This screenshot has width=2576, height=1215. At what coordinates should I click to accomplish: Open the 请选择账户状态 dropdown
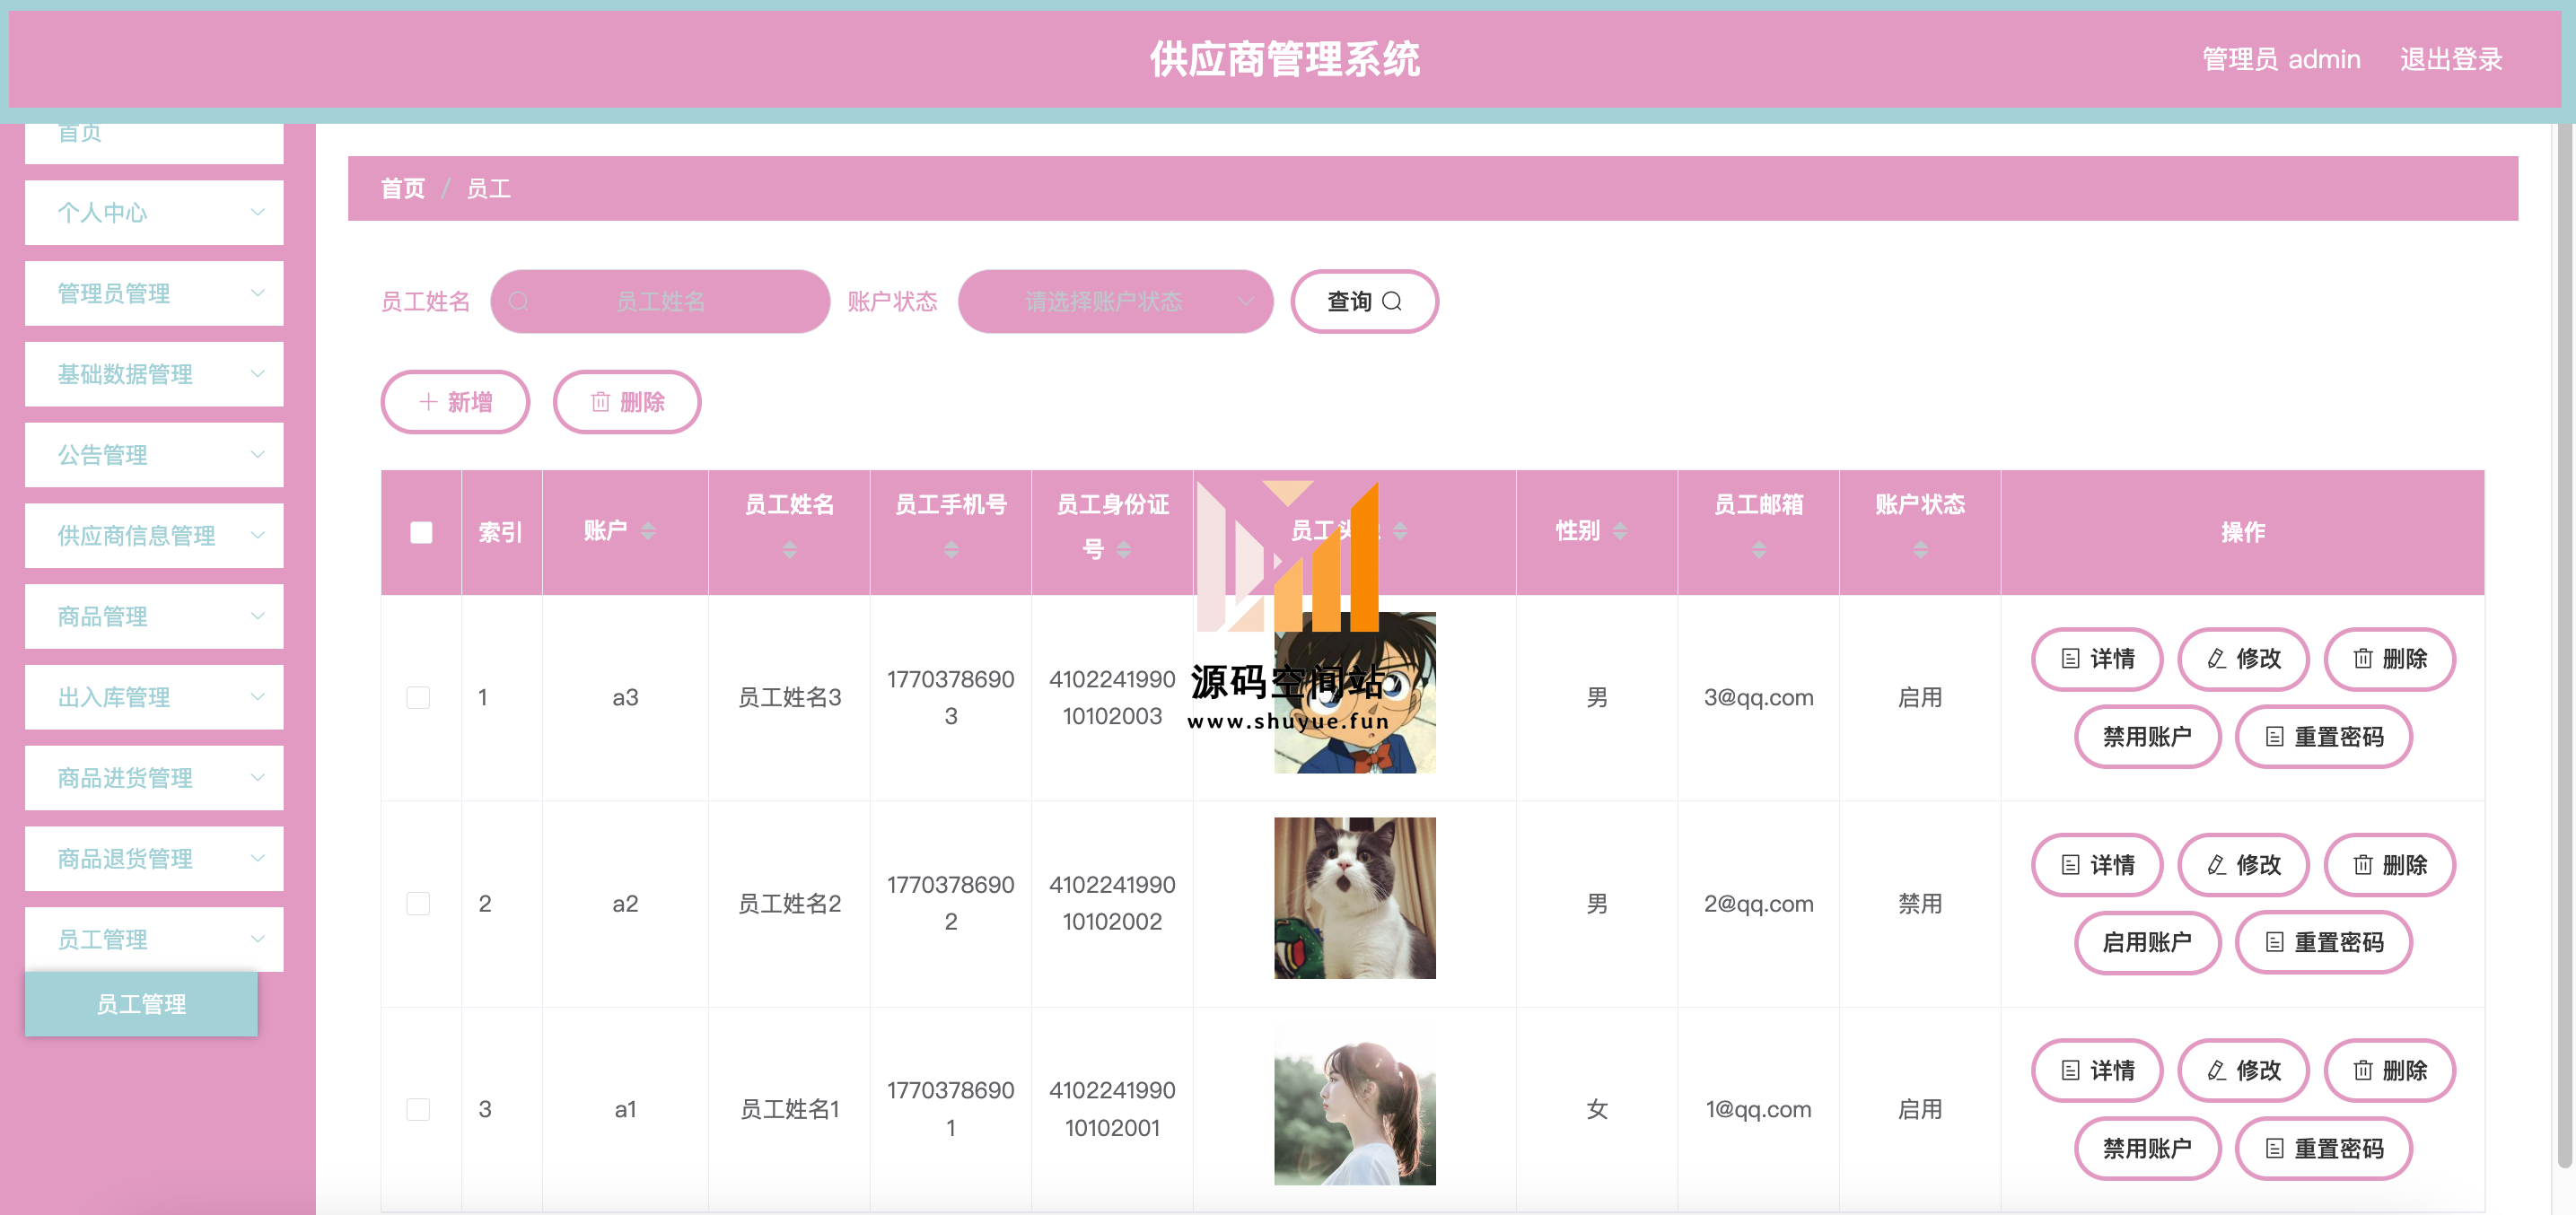(x=1115, y=301)
